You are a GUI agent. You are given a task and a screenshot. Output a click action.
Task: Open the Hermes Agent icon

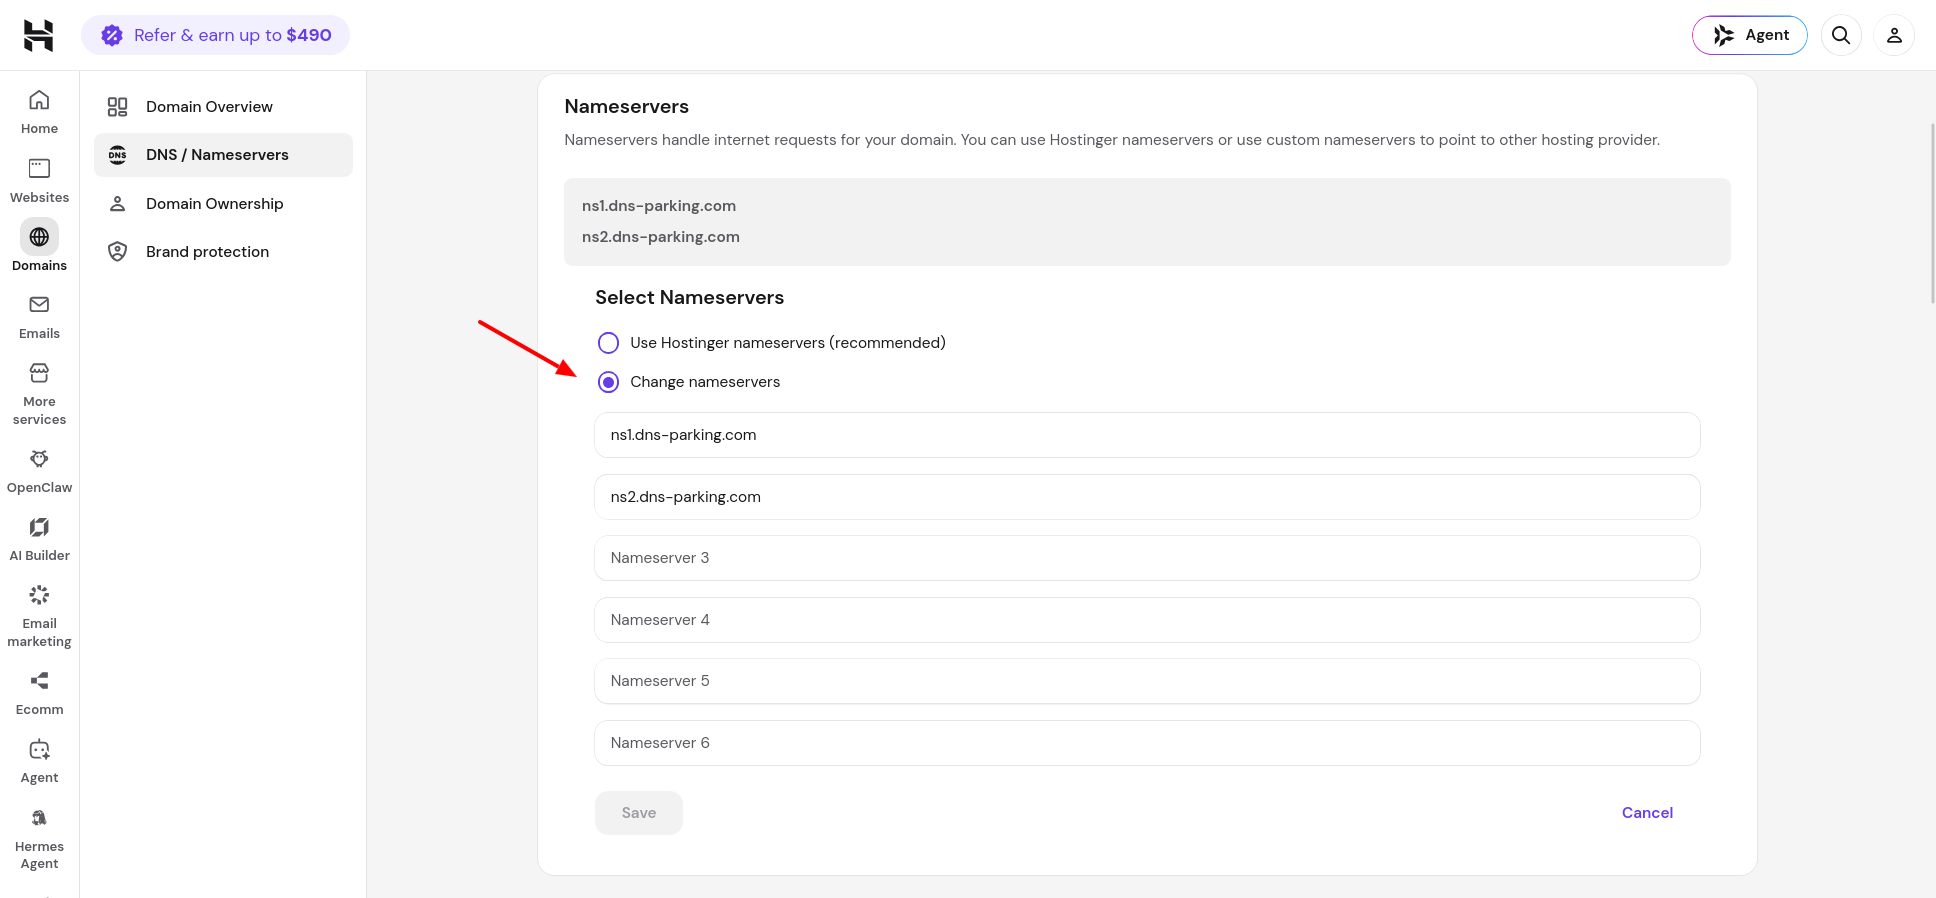[39, 818]
